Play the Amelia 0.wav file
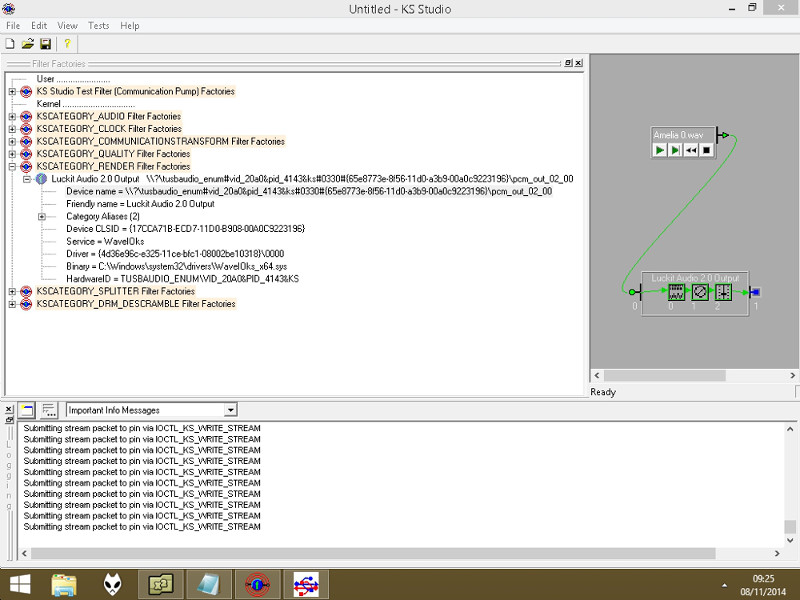 tap(660, 150)
